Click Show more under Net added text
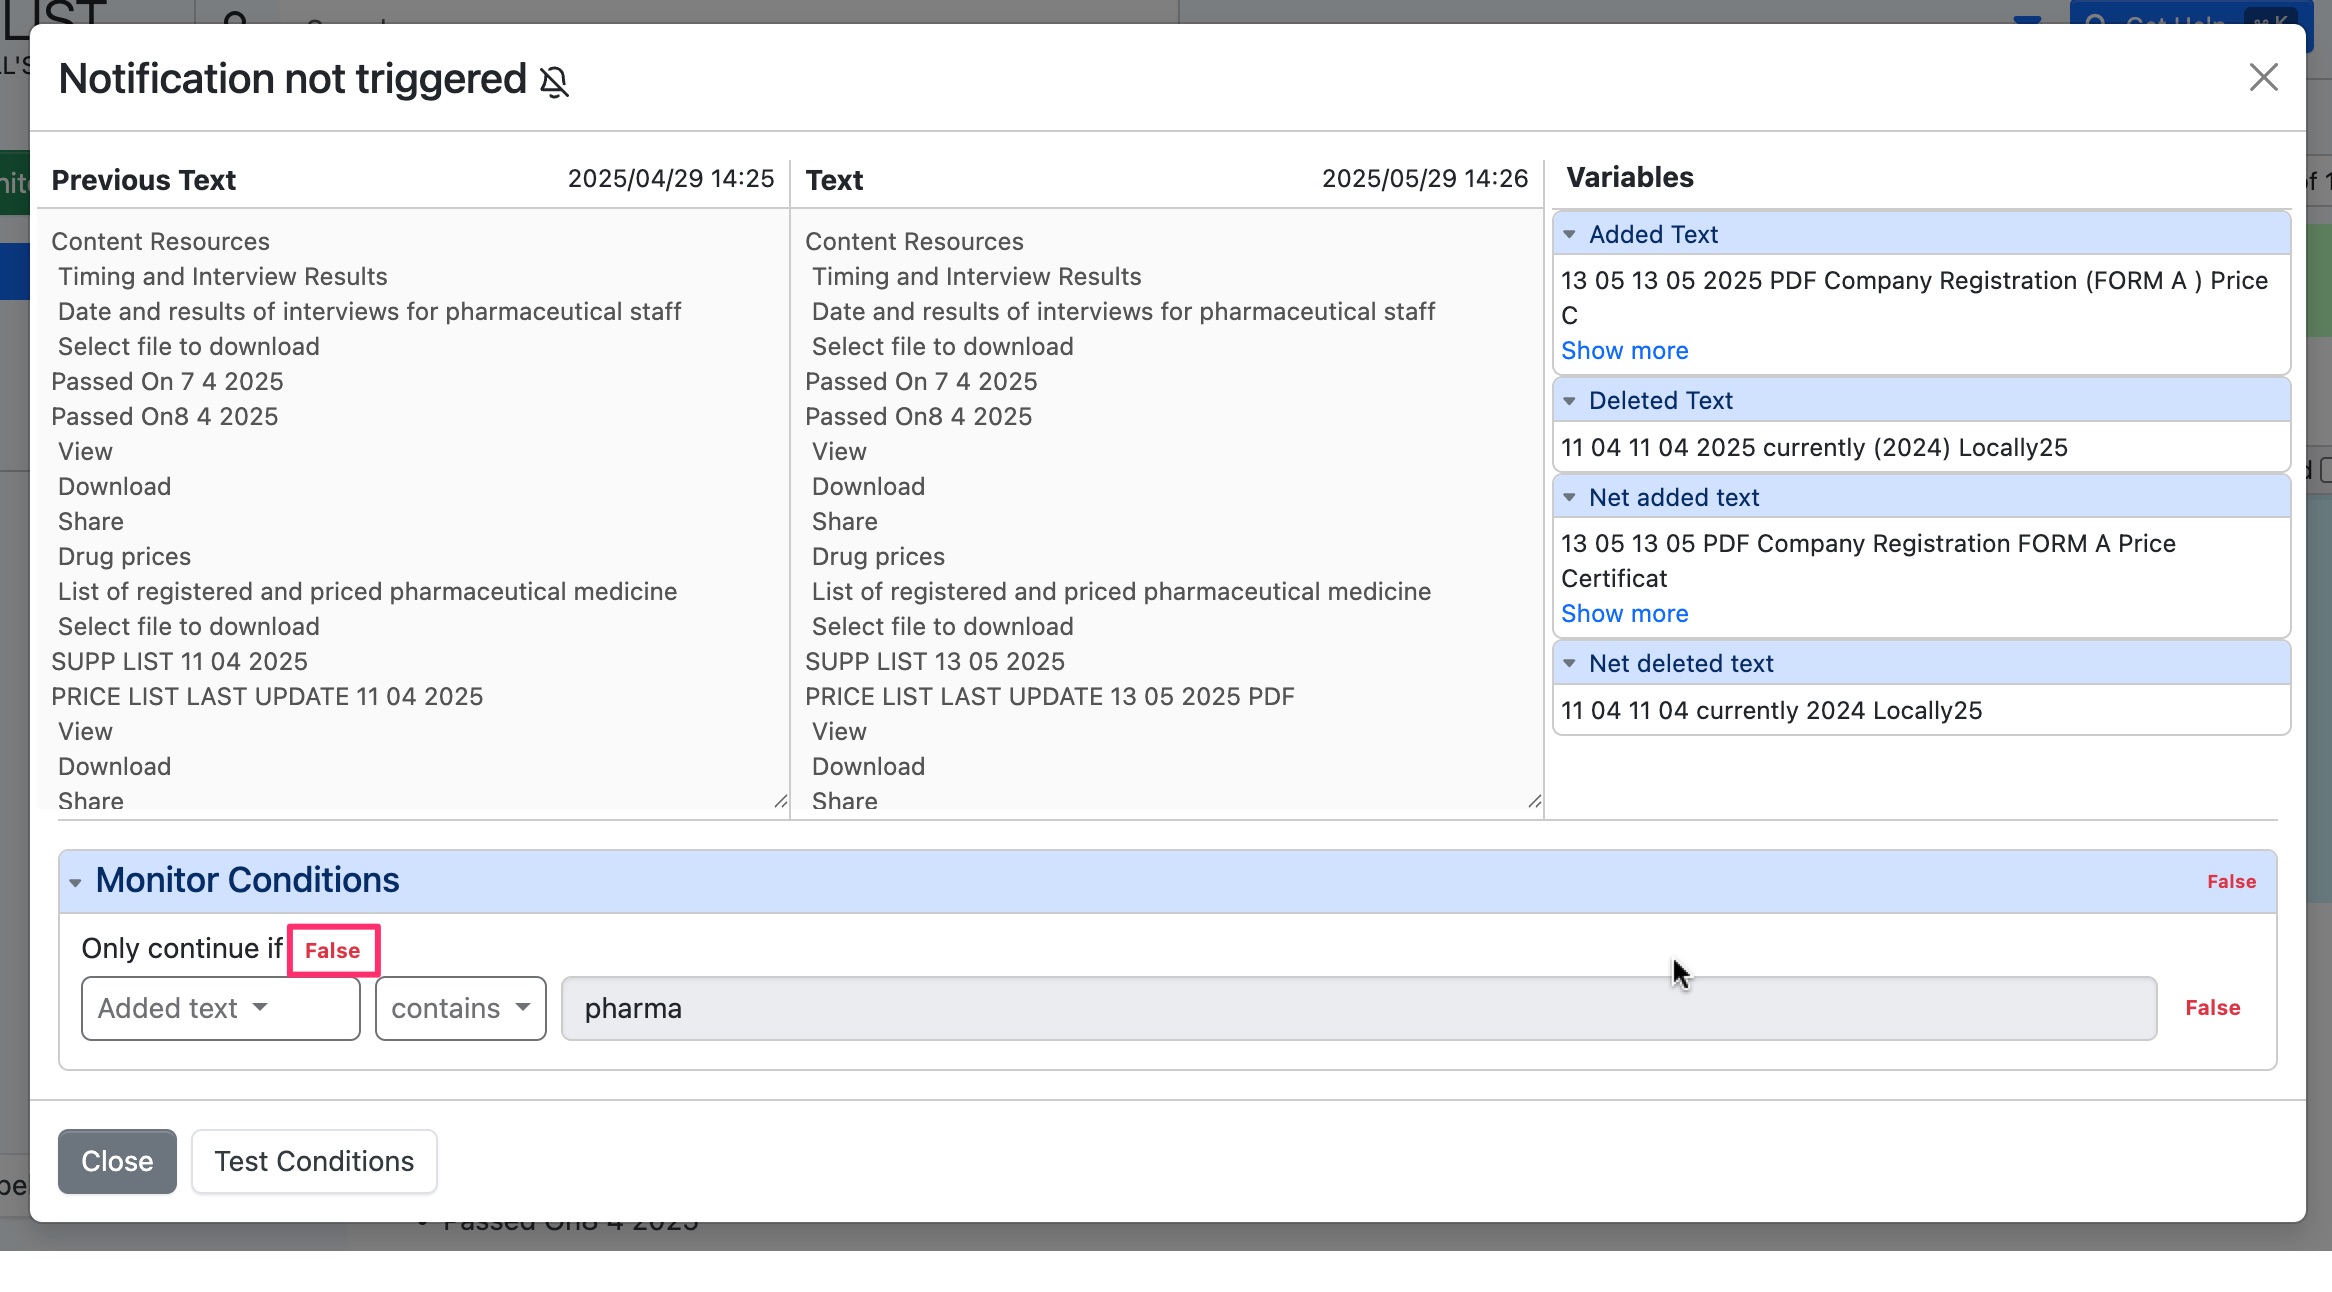This screenshot has width=2332, height=1292. [1623, 613]
